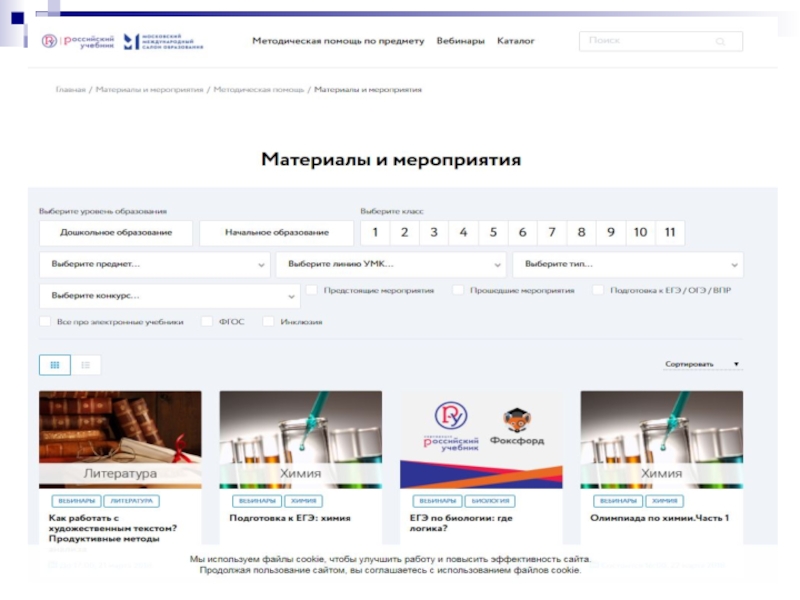Open the Олимпиада по химии card image
Viewport: 800px width, 600px height.
pos(662,440)
